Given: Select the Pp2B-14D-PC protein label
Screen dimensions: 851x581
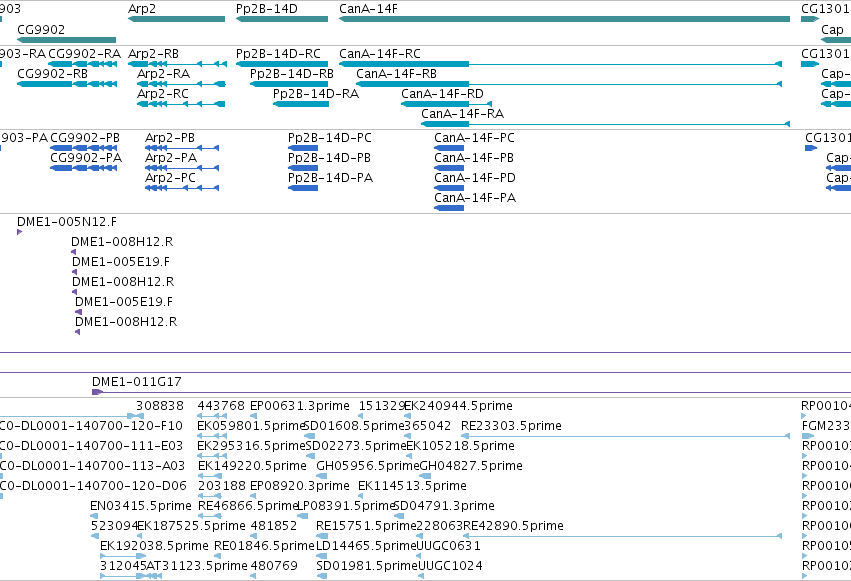Looking at the screenshot, I should click(330, 137).
